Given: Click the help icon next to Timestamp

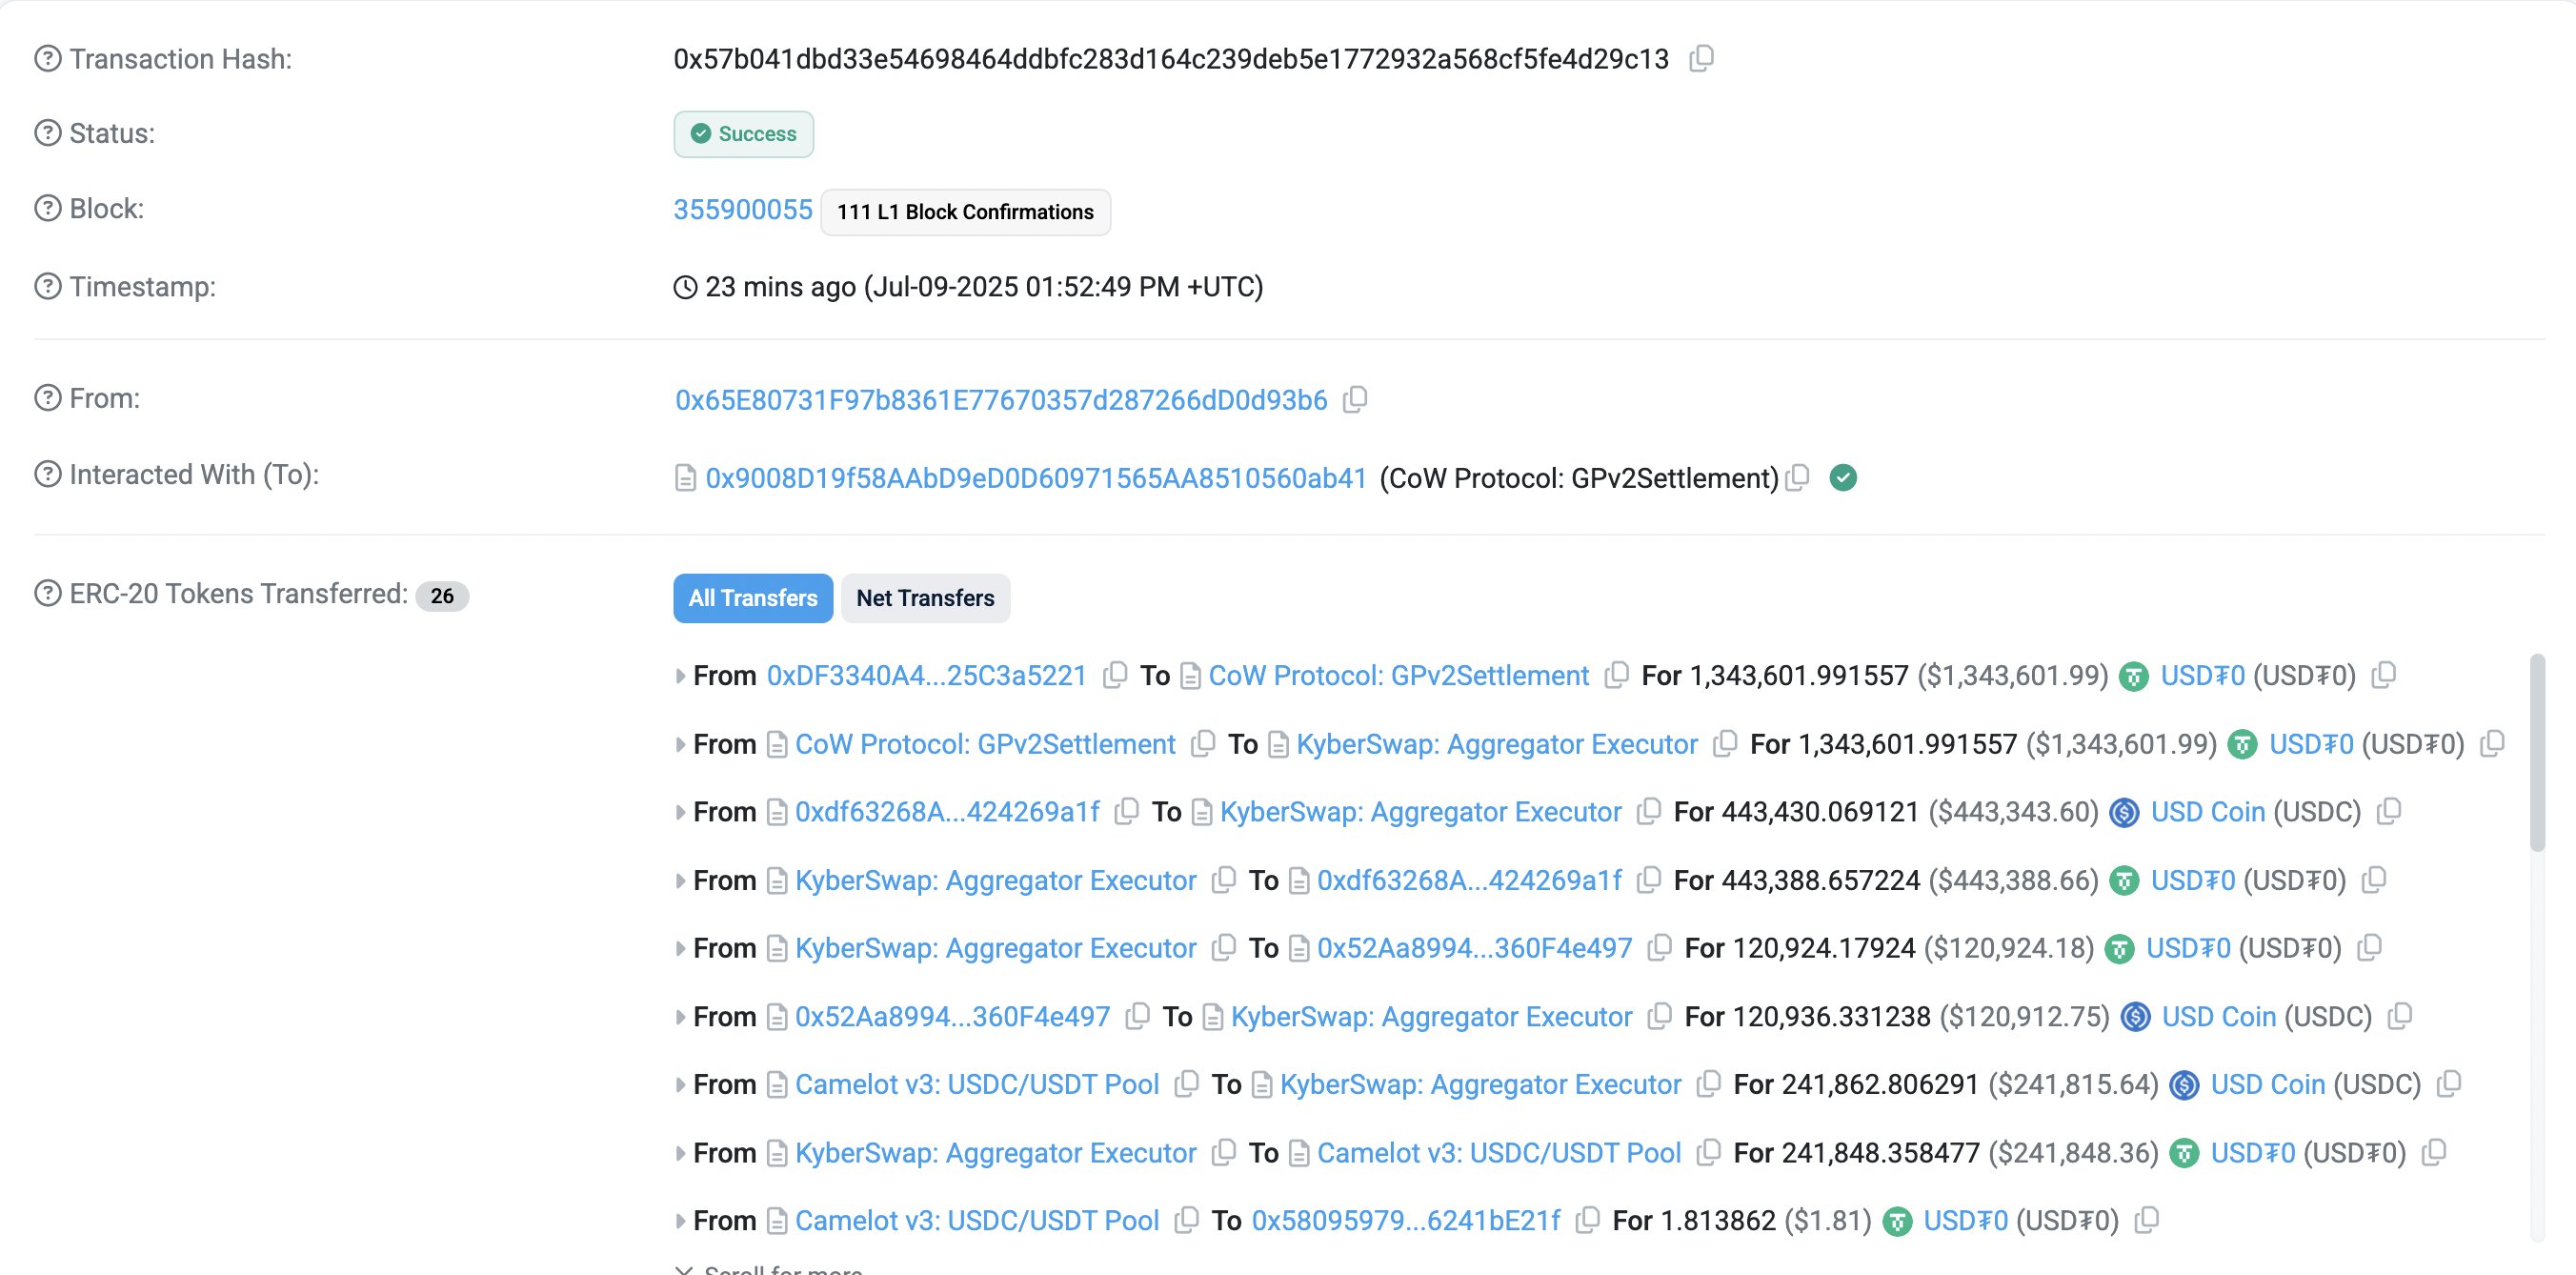Looking at the screenshot, I should [48, 287].
